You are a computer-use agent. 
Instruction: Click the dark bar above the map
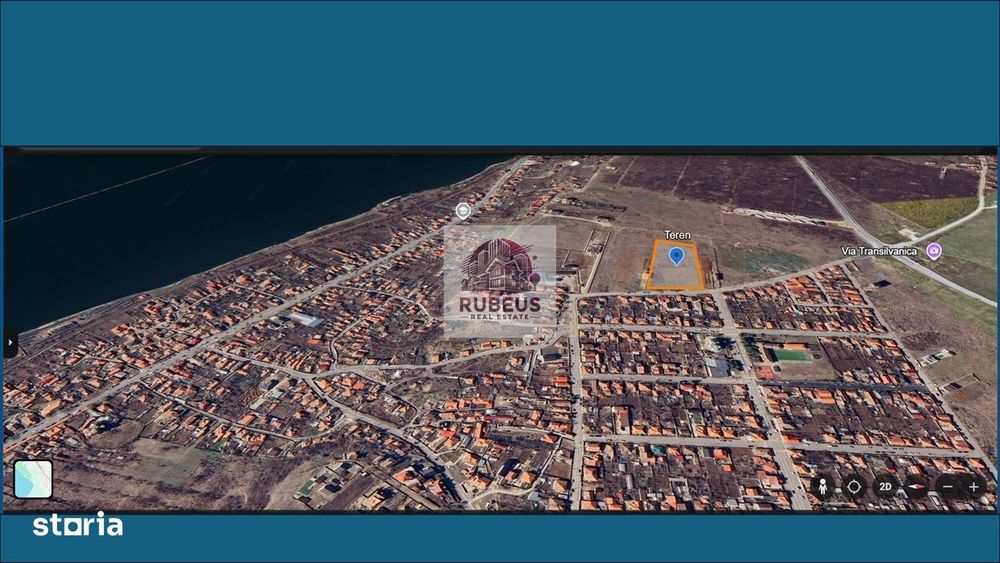coord(500,150)
